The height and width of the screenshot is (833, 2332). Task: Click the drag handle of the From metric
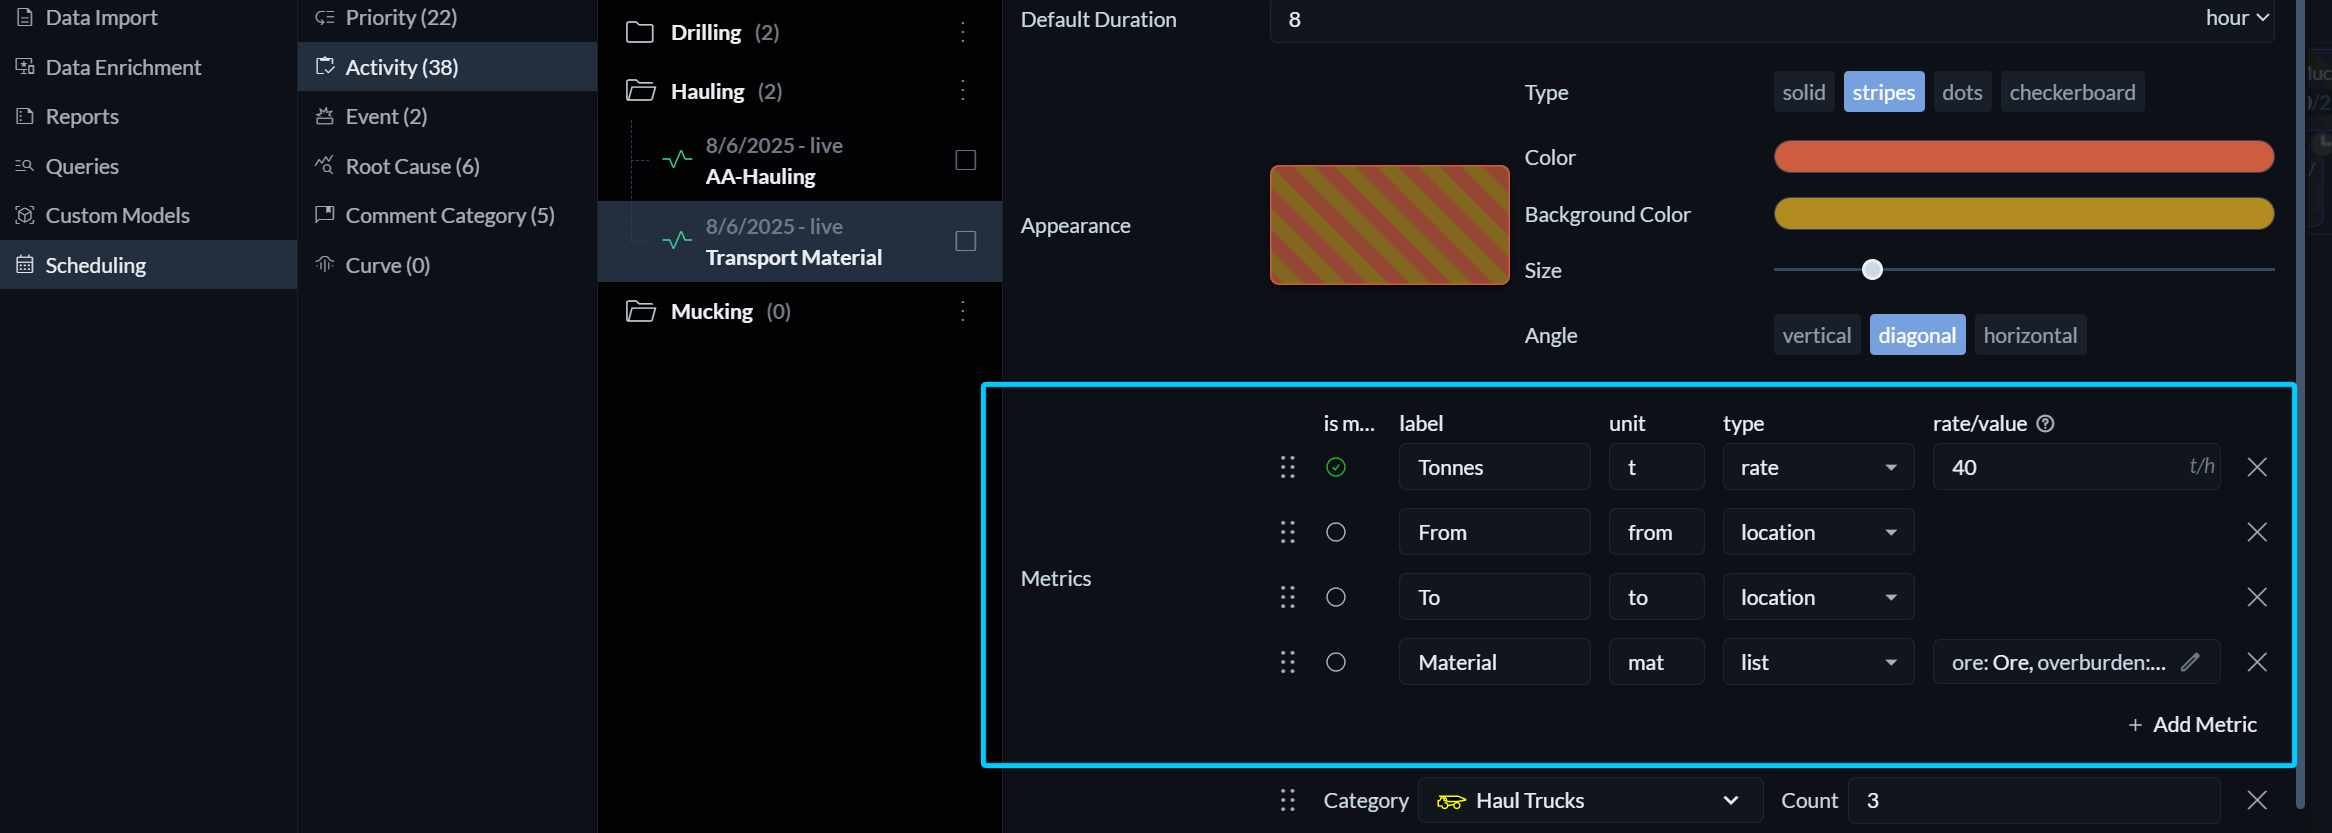point(1288,532)
